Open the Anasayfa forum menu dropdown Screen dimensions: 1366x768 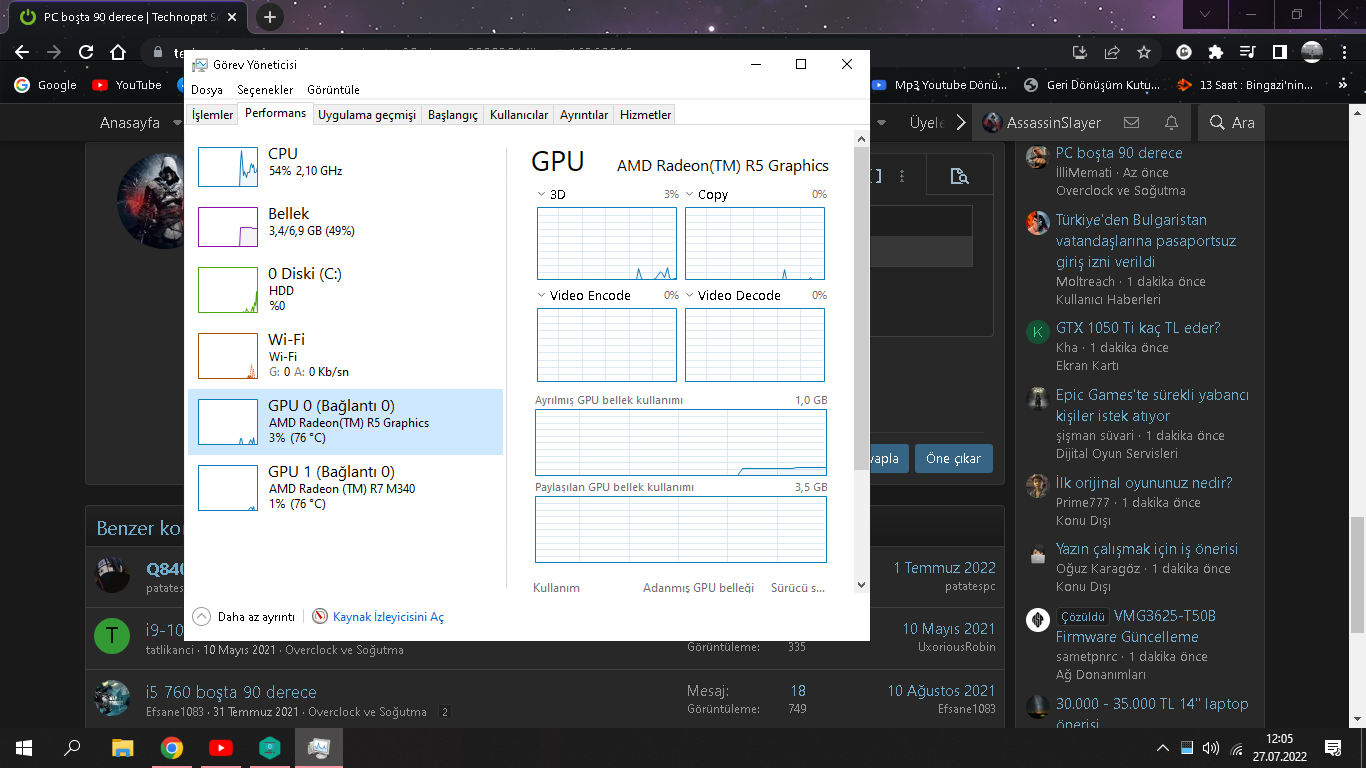(x=177, y=122)
